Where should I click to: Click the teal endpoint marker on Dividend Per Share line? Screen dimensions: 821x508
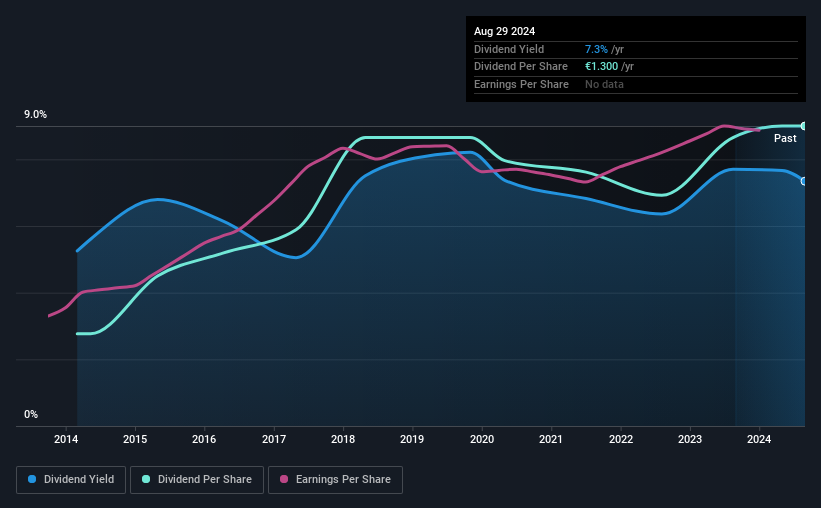804,126
